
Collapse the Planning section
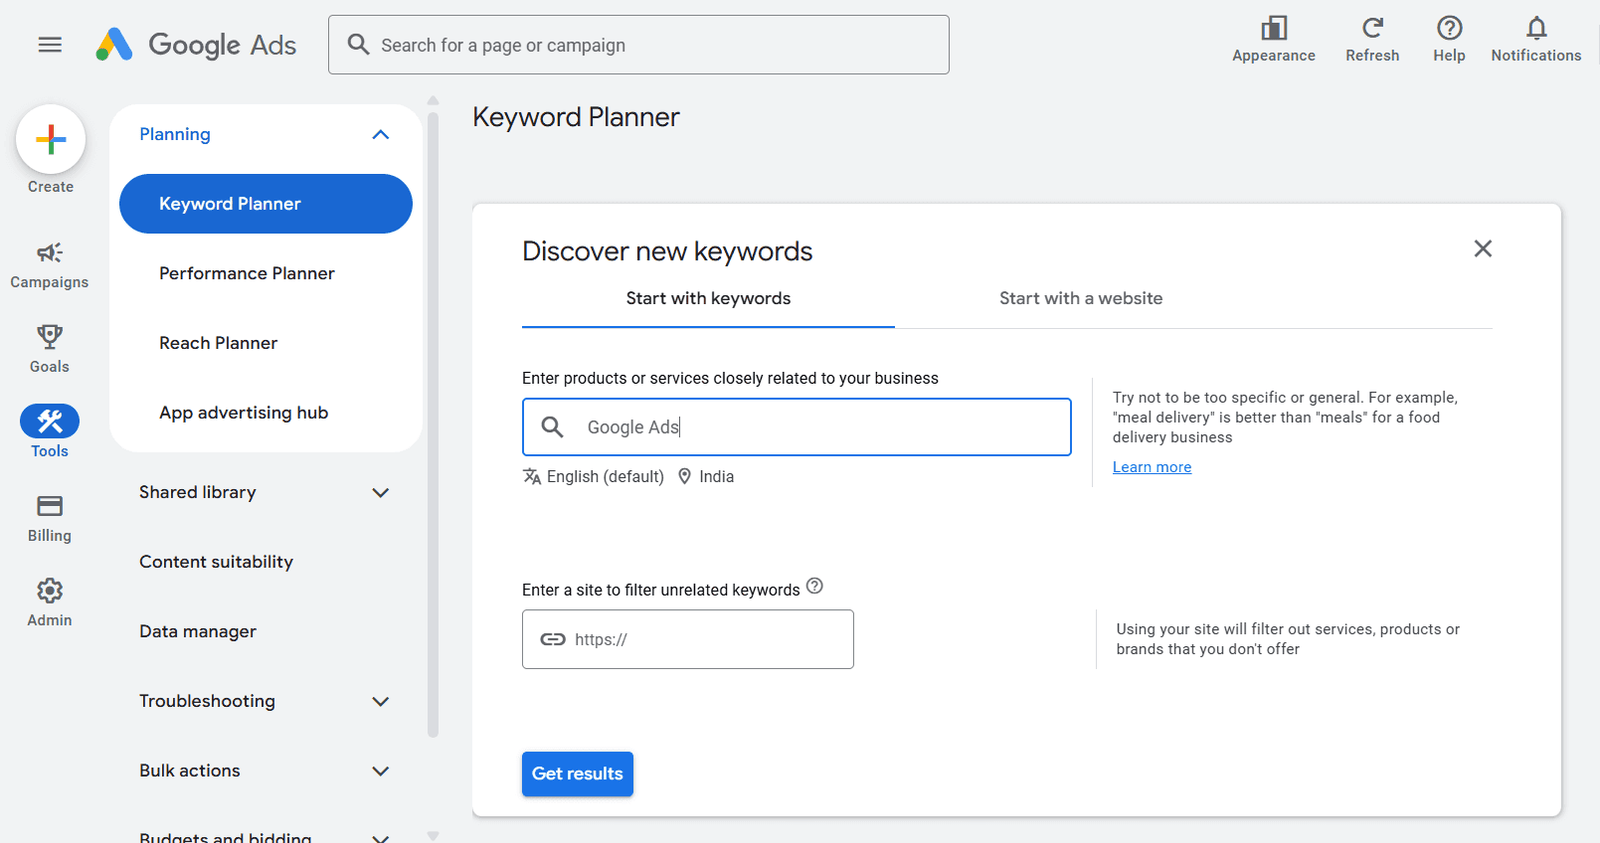point(380,135)
